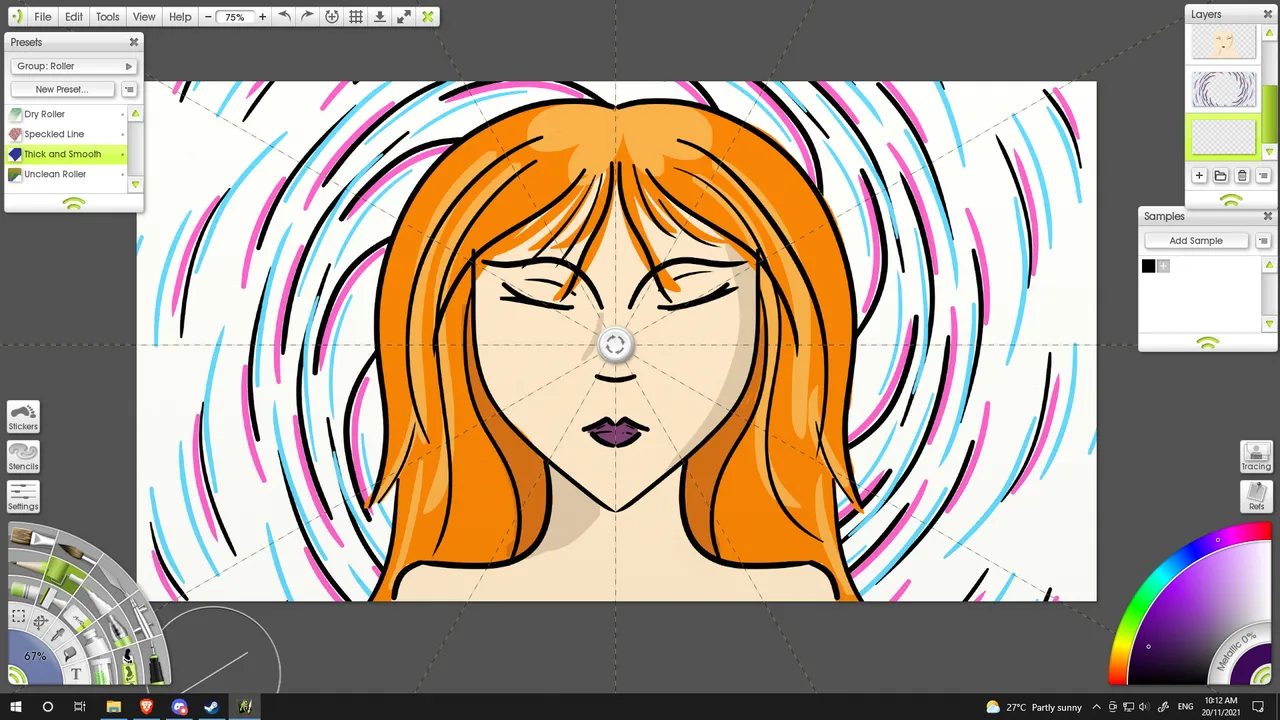The width and height of the screenshot is (1280, 720).
Task: Click the Add Sample button
Action: [x=1196, y=240]
